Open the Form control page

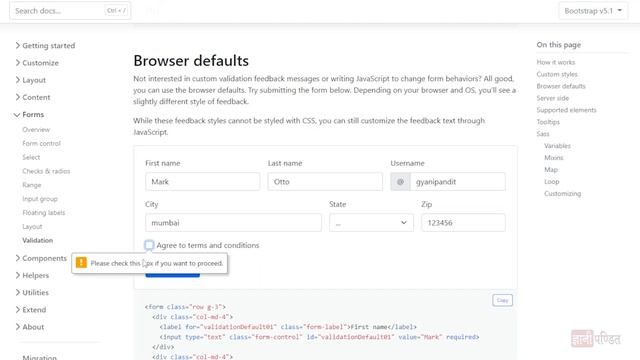(x=41, y=144)
